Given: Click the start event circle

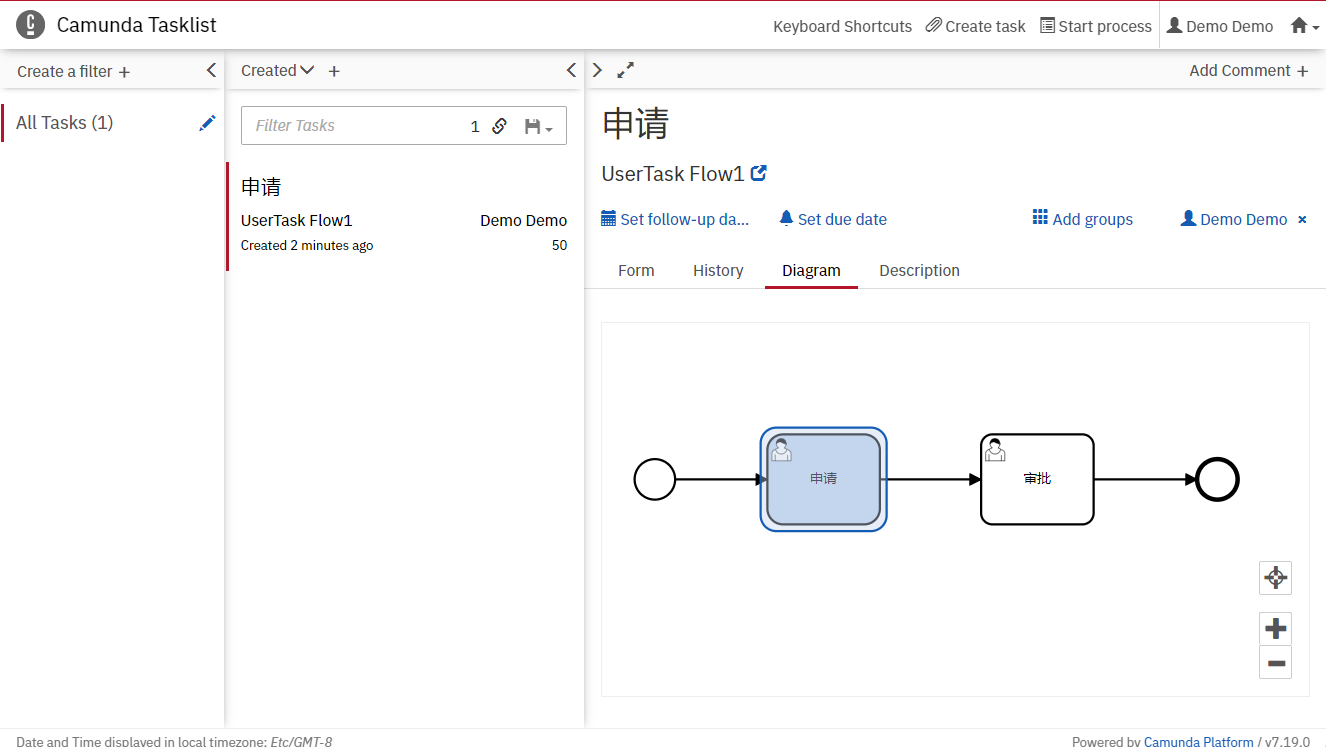Looking at the screenshot, I should [x=655, y=479].
